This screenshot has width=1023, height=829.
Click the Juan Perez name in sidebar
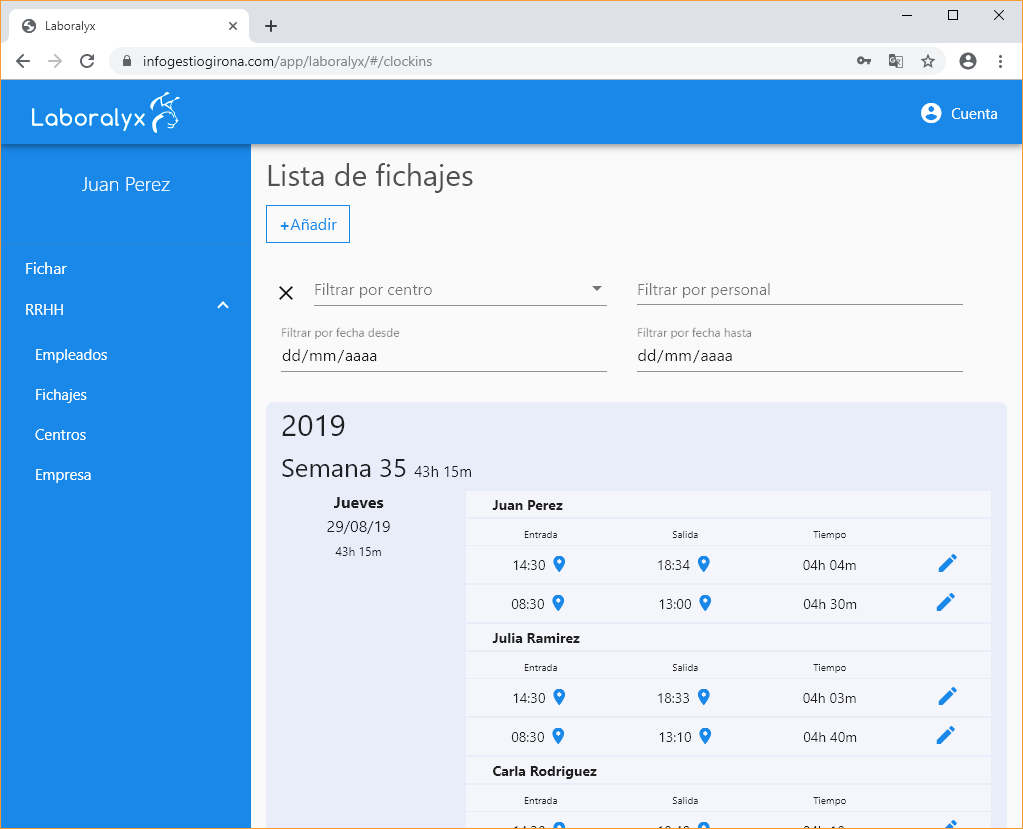coord(126,185)
